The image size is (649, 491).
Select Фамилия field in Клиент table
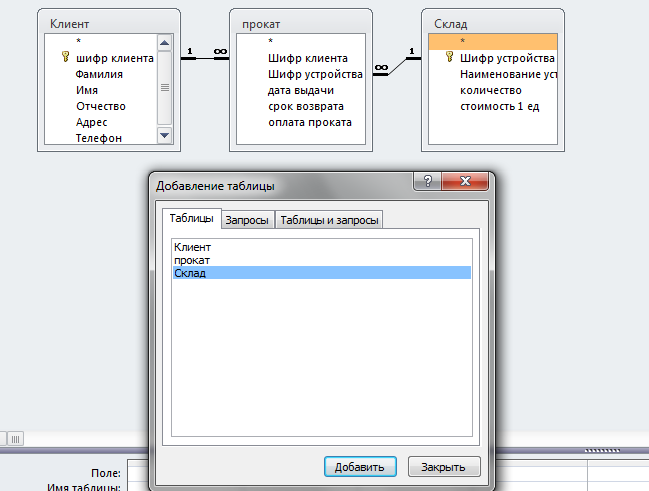pos(99,75)
